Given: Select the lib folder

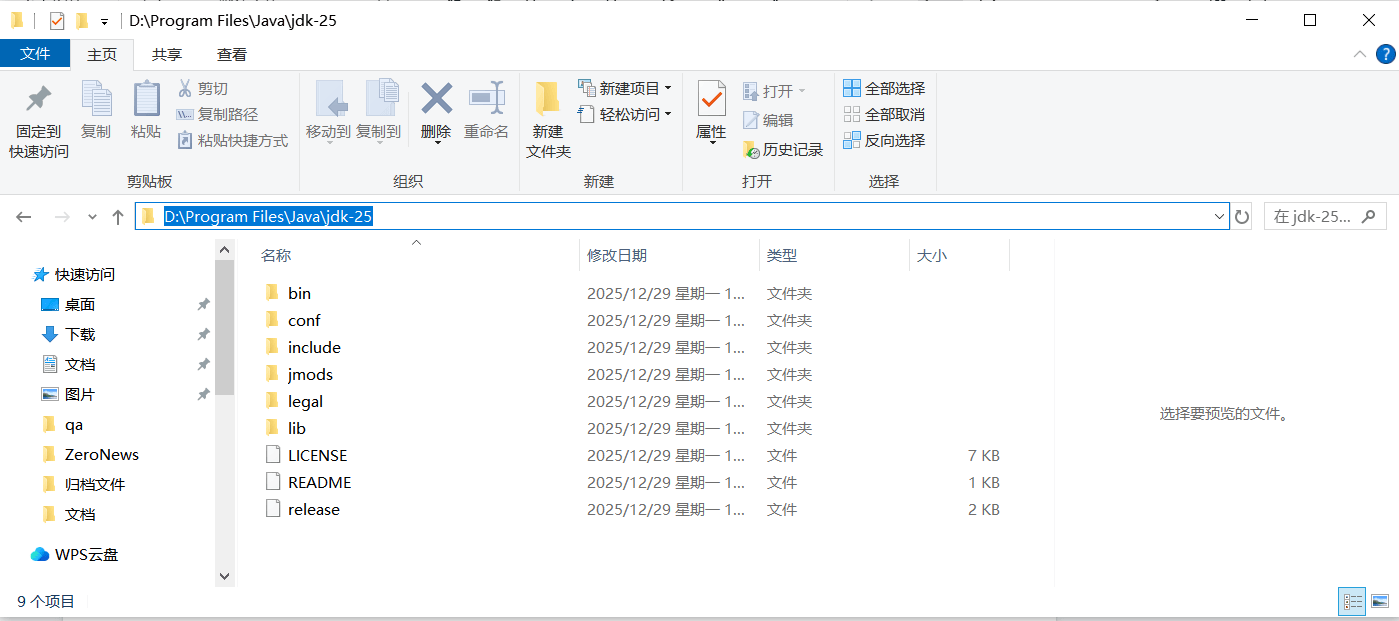Looking at the screenshot, I should coord(297,428).
